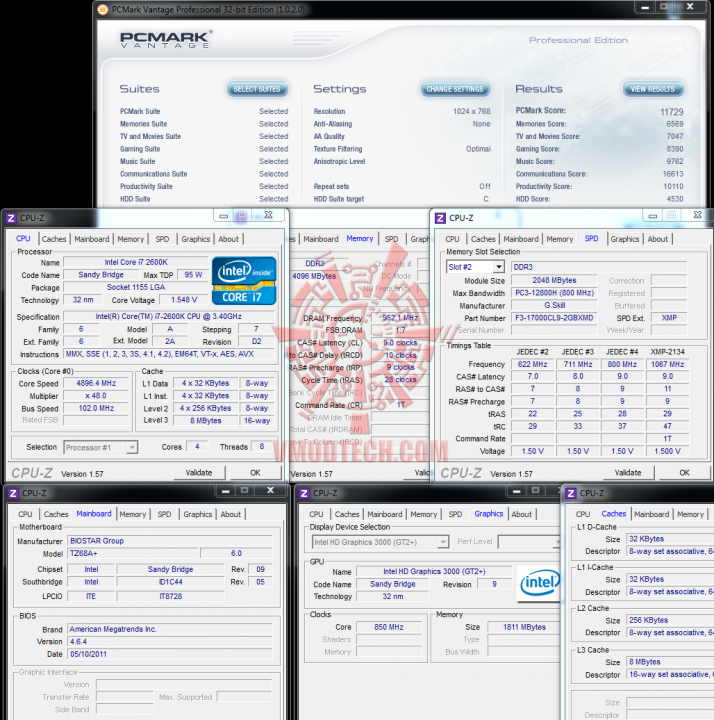714x720 pixels.
Task: Click Validate in the CPU tab window
Action: click(199, 473)
